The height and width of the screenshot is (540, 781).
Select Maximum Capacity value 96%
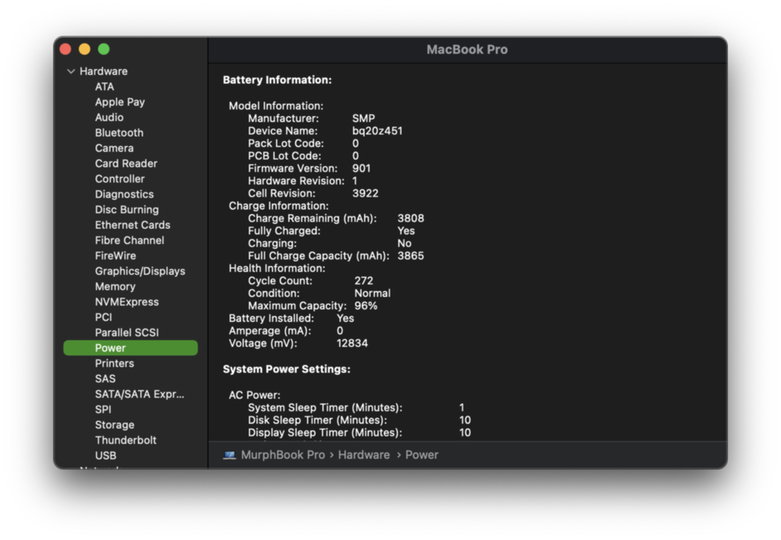(366, 306)
